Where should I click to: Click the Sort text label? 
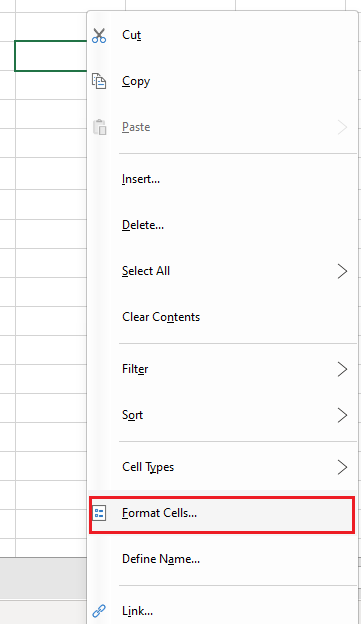point(132,415)
